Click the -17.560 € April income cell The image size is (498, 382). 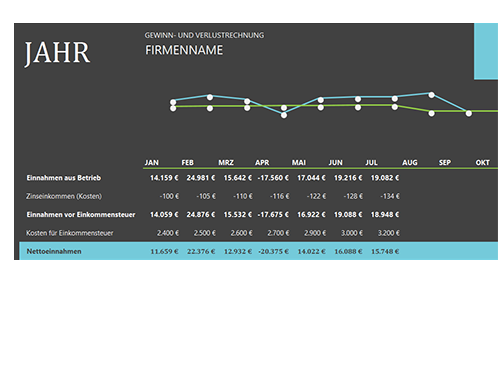tap(273, 178)
